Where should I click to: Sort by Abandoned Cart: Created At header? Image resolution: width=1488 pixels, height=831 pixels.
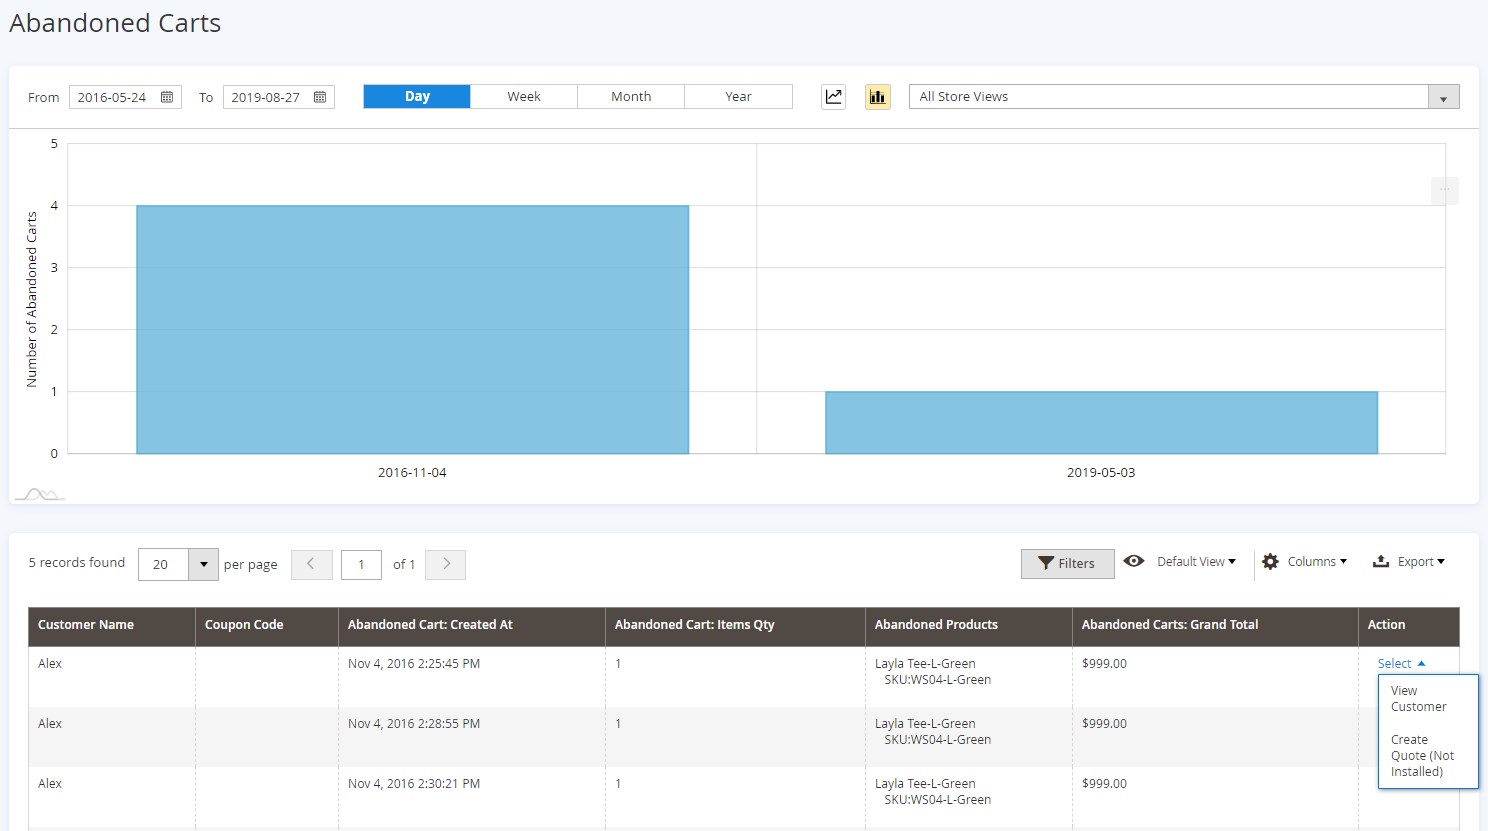[x=471, y=625]
